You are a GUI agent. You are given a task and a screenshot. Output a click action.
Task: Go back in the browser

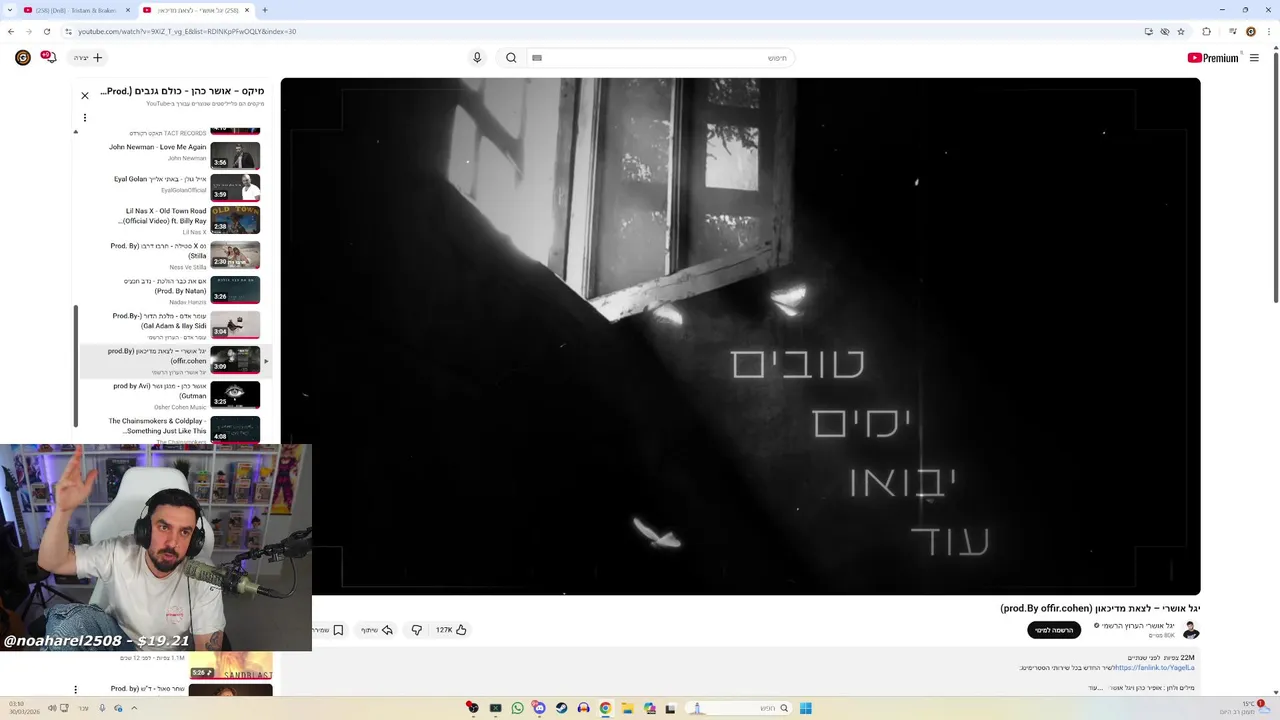[x=11, y=31]
